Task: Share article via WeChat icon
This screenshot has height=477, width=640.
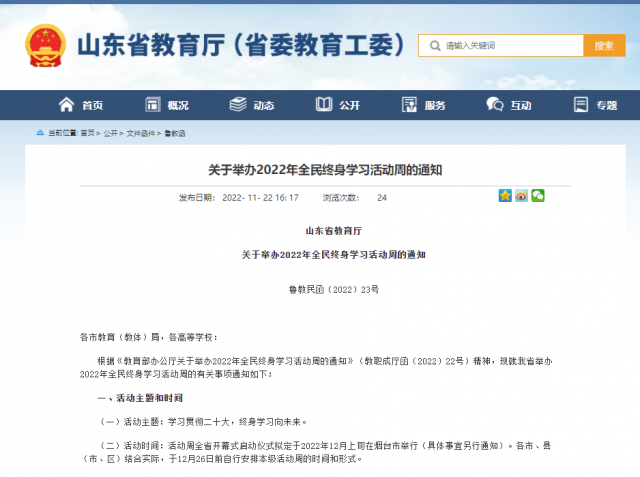Action: click(x=537, y=196)
